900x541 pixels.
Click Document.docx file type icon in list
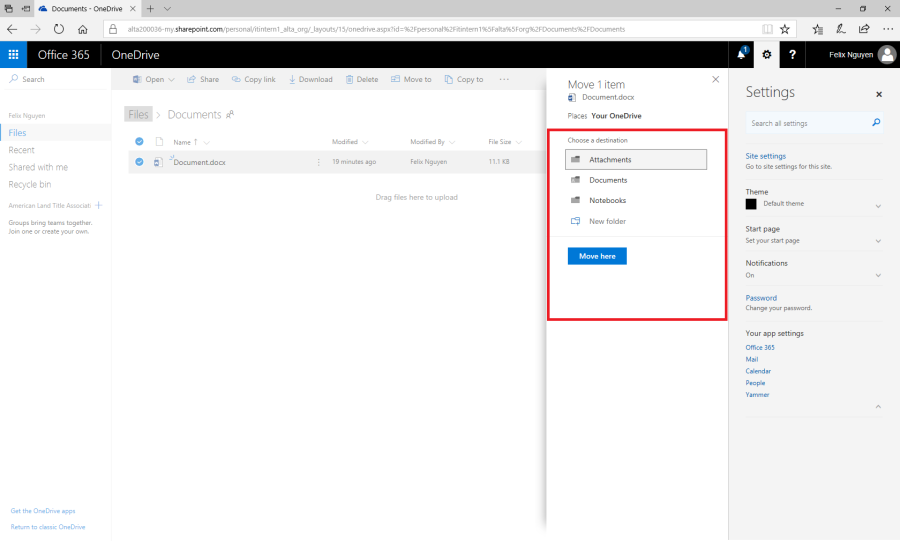pos(158,162)
